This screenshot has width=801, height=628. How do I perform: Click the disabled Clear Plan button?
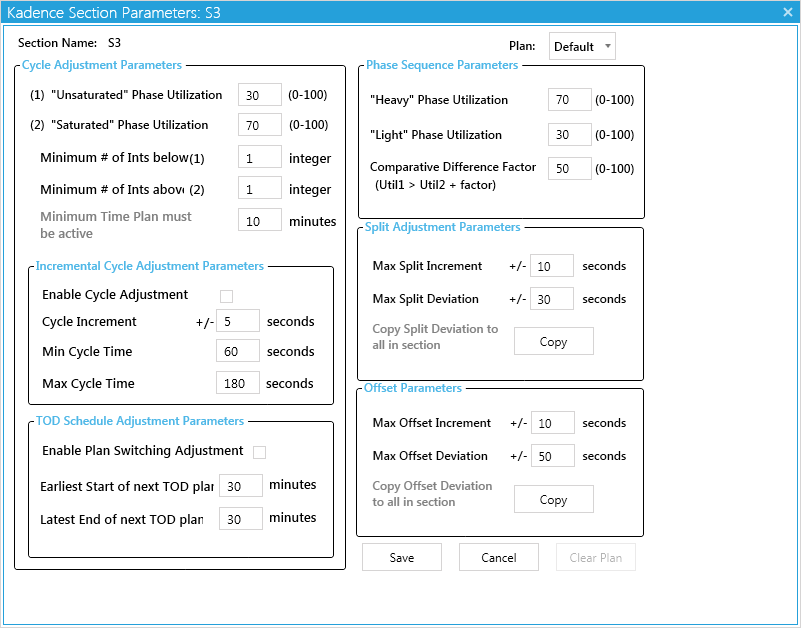pyautogui.click(x=595, y=557)
